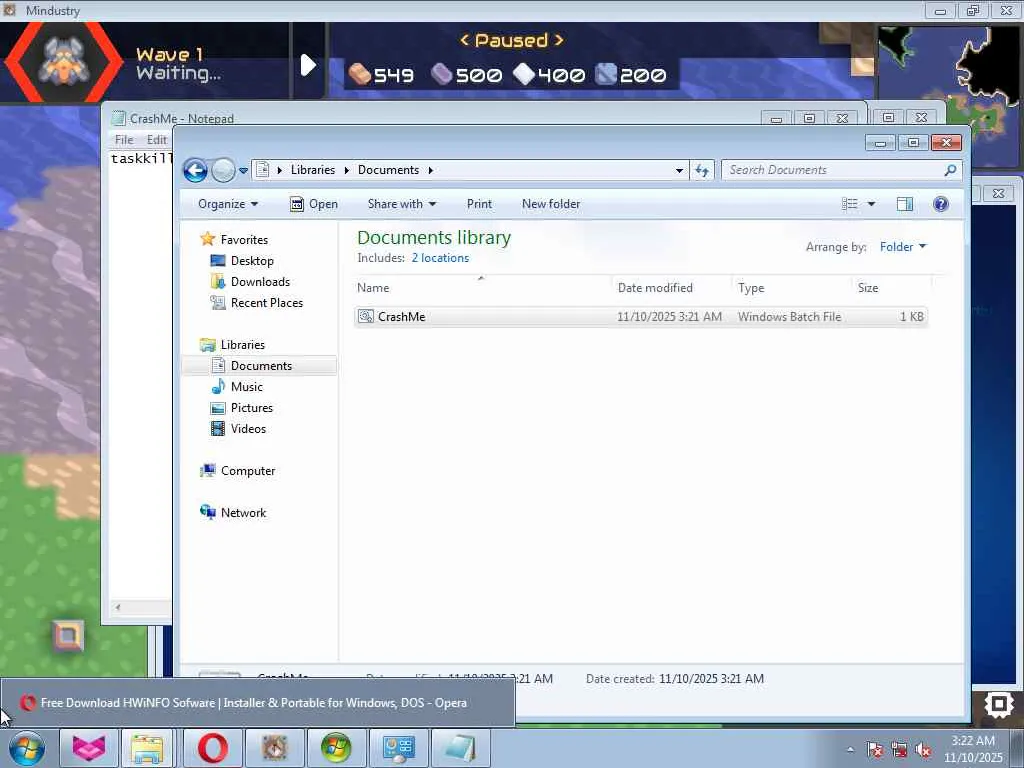The height and width of the screenshot is (768, 1024).
Task: Switch to Notepad in the taskbar
Action: click(460, 748)
